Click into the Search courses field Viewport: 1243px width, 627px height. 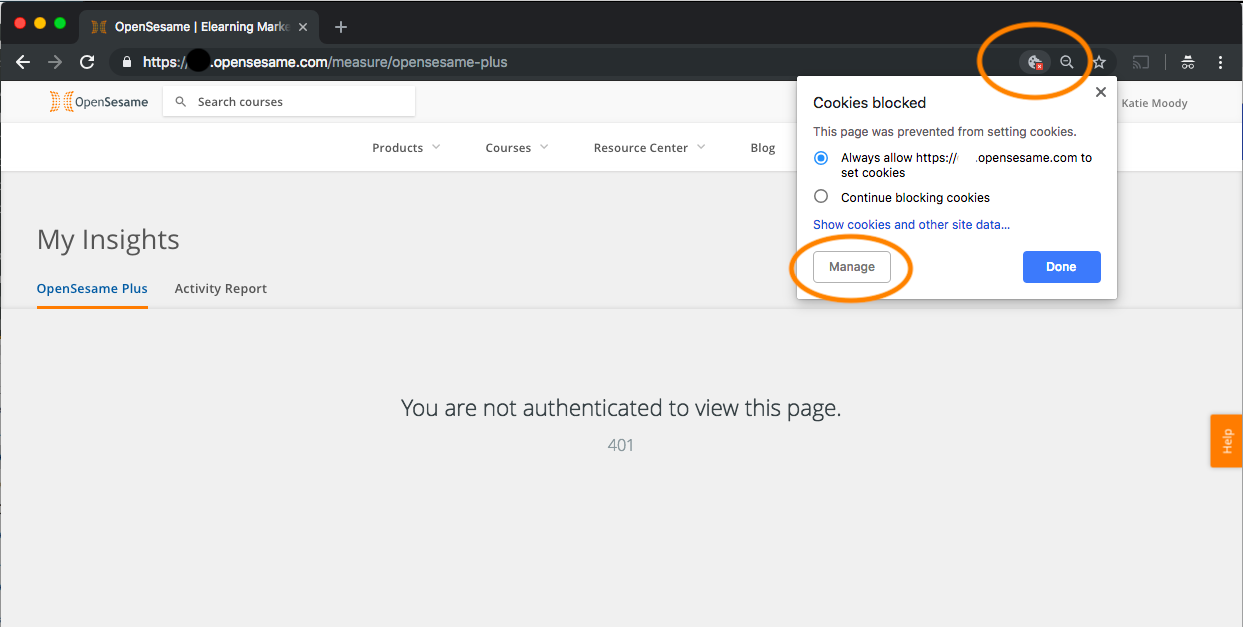click(289, 101)
